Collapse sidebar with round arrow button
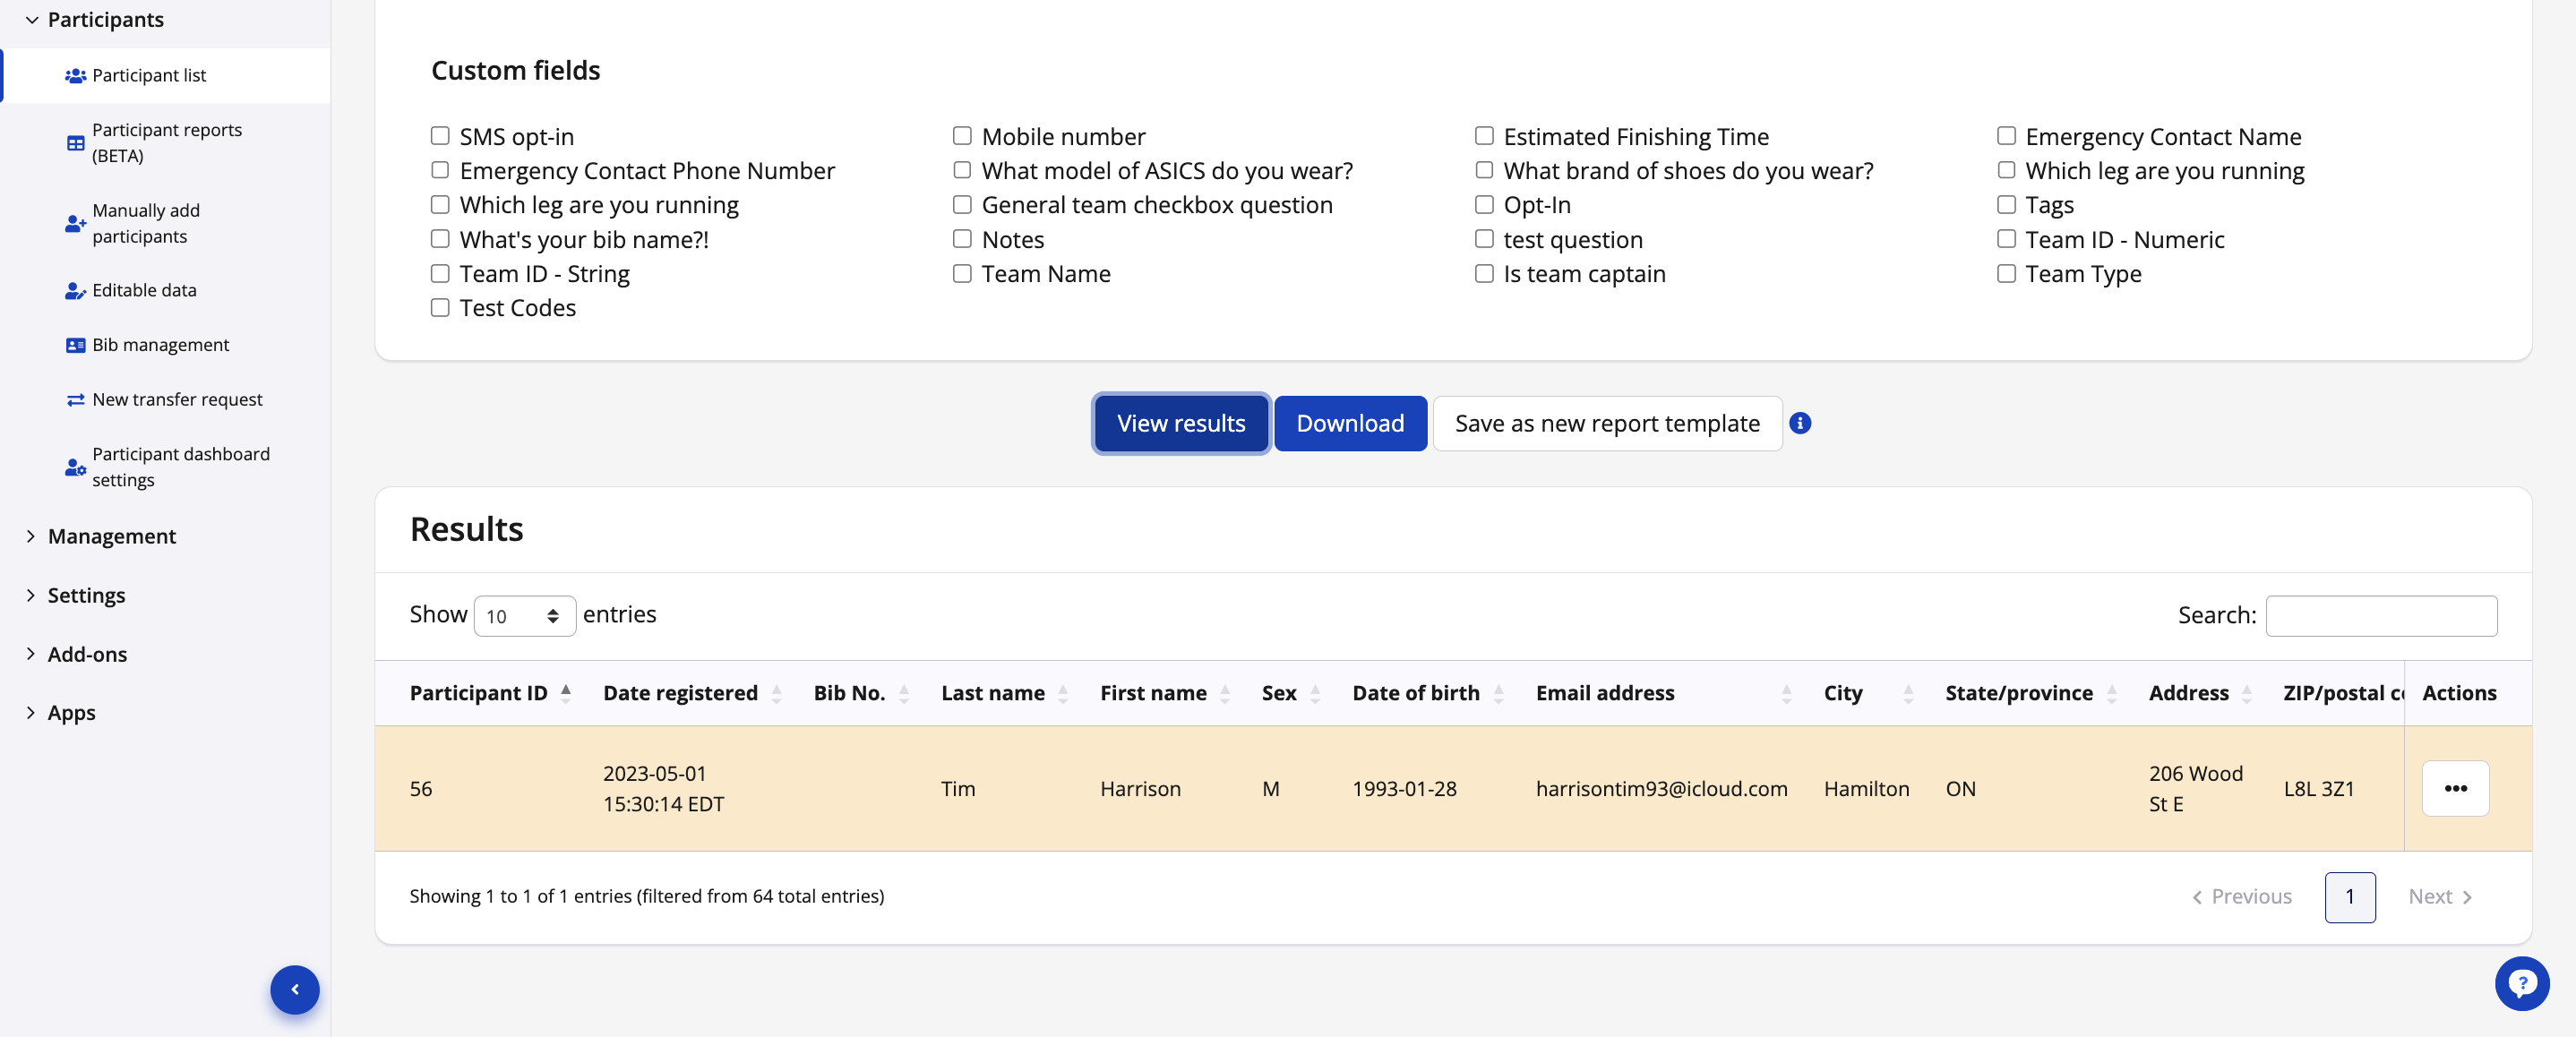Image resolution: width=2576 pixels, height=1037 pixels. pyautogui.click(x=295, y=989)
